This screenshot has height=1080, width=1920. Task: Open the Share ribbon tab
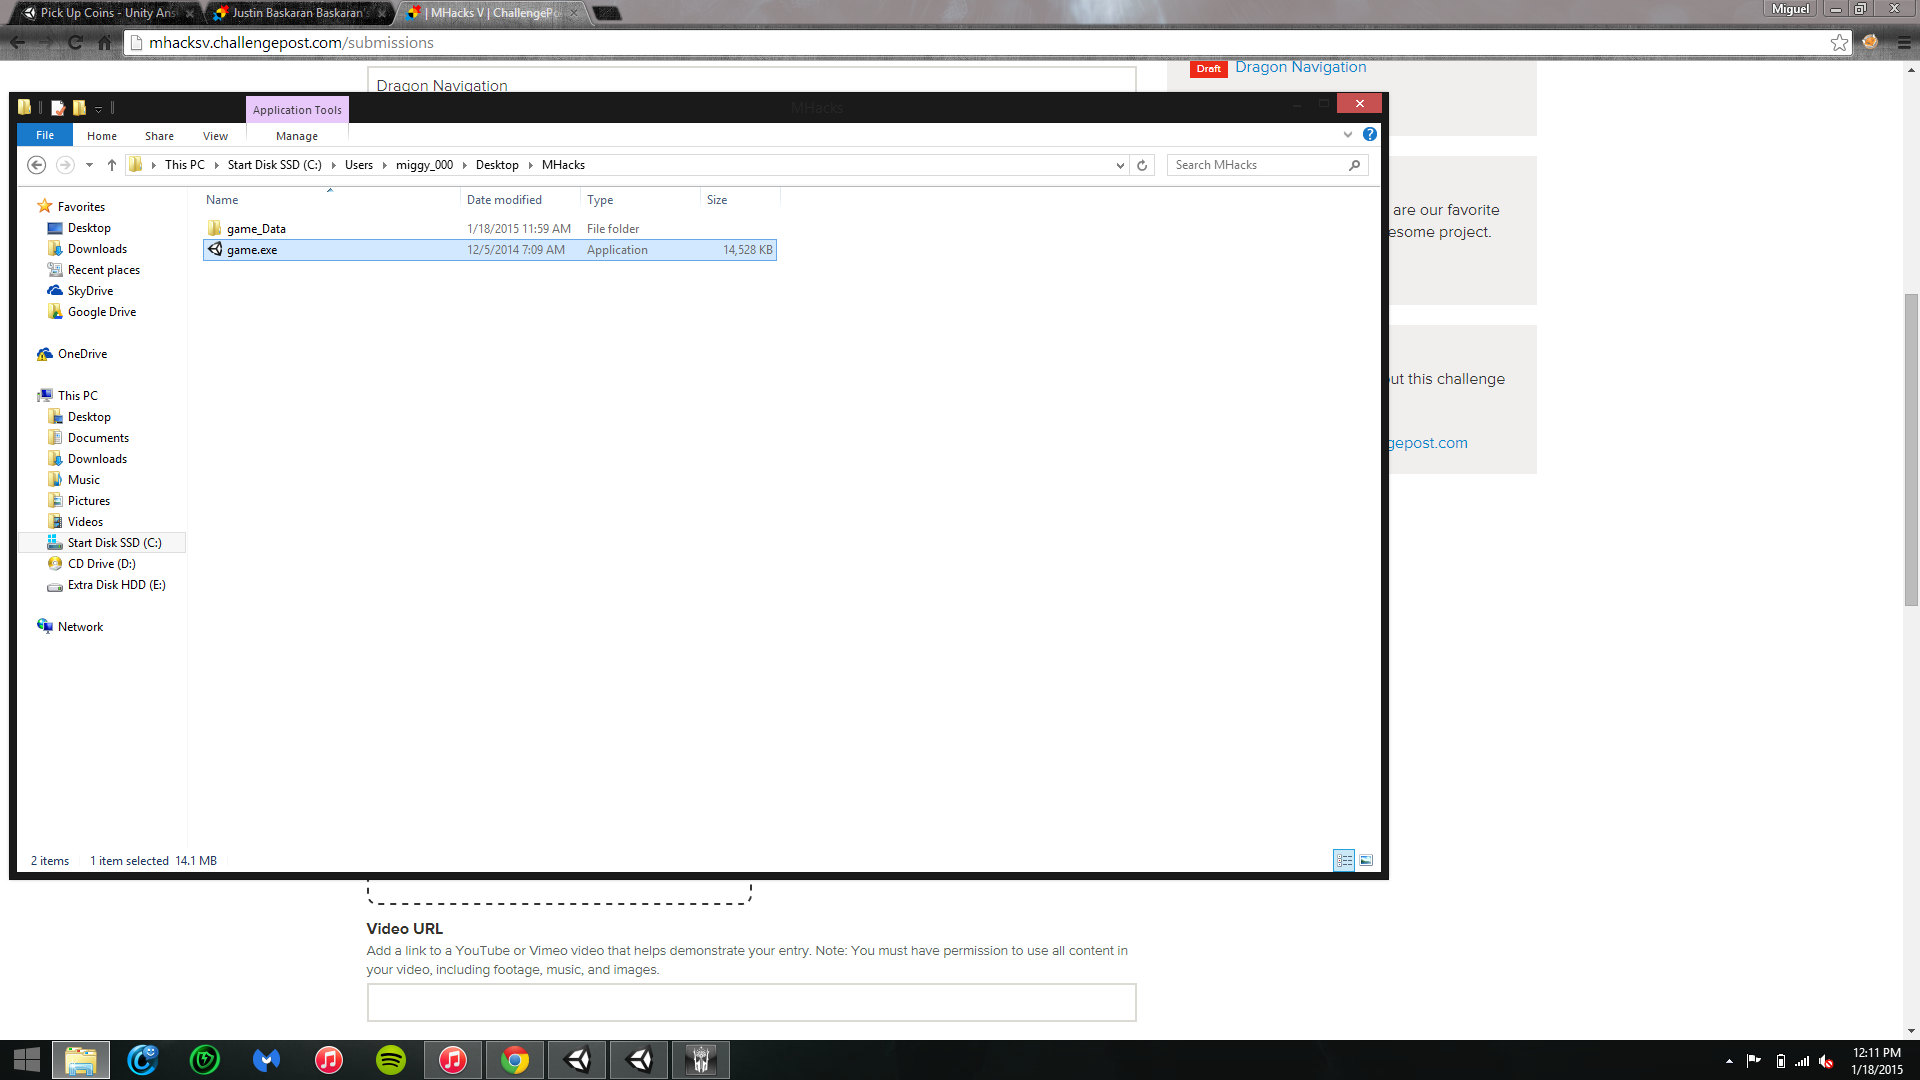coord(159,136)
